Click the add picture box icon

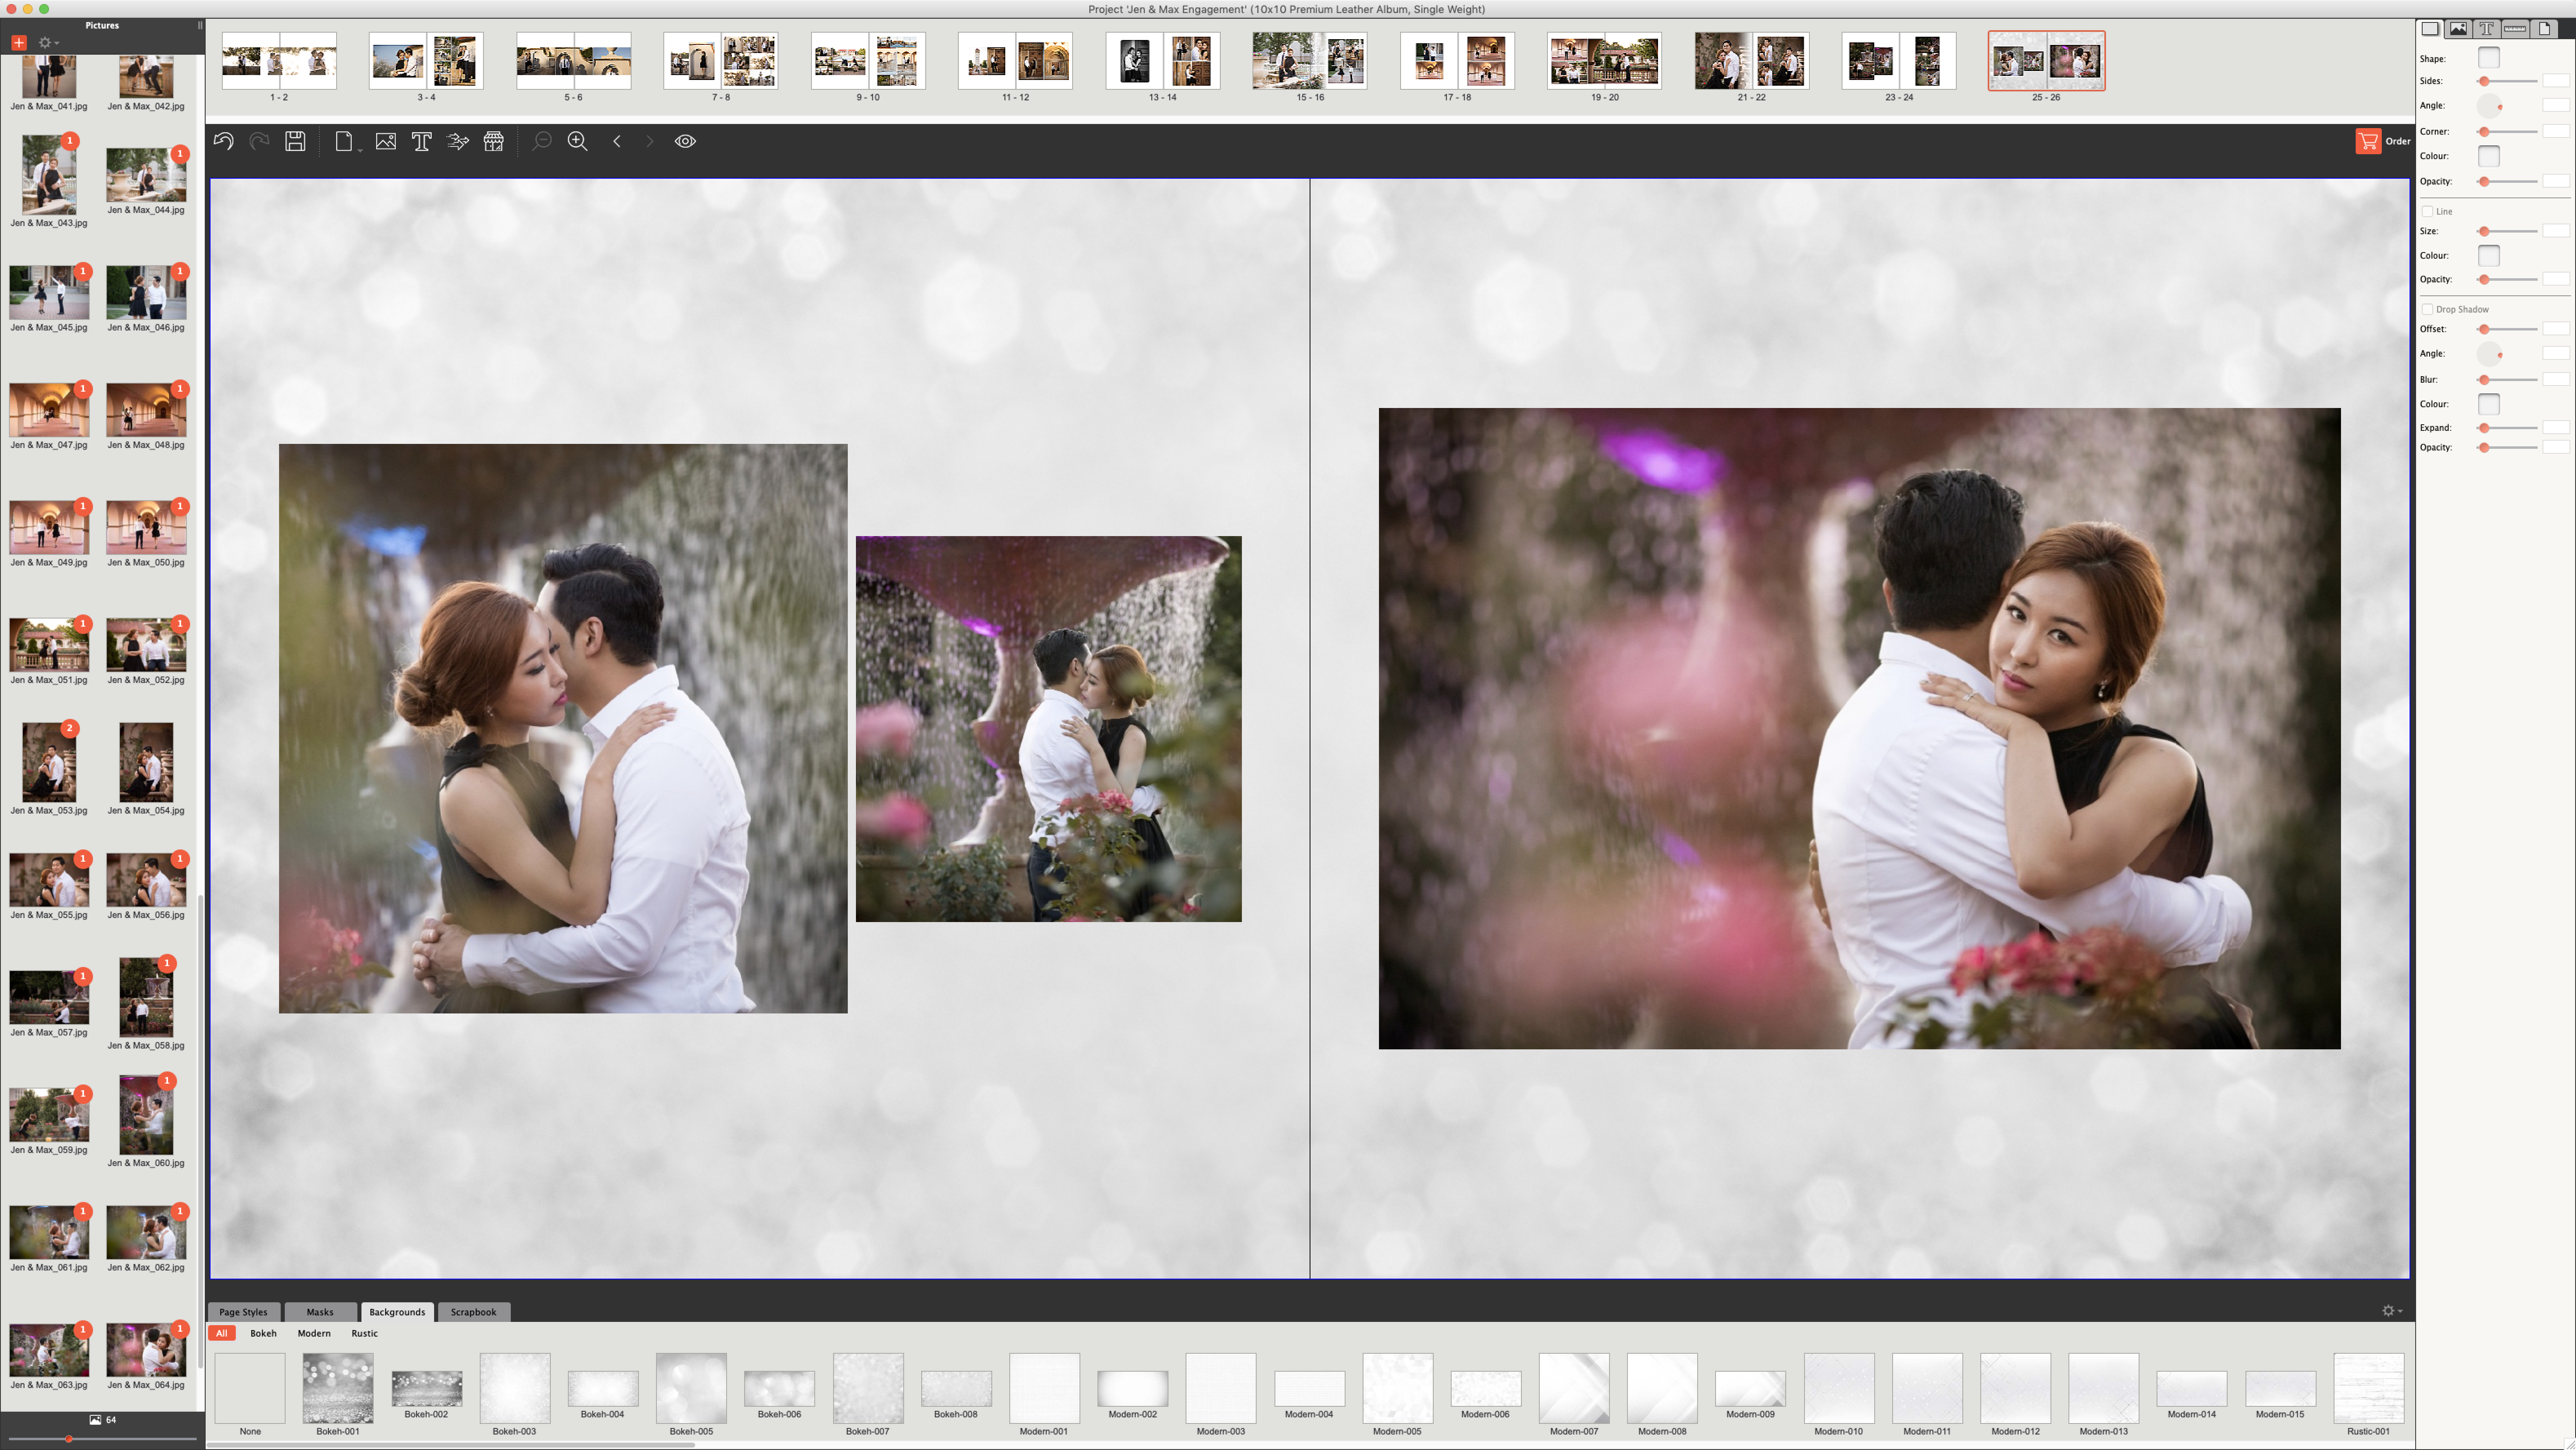[386, 141]
